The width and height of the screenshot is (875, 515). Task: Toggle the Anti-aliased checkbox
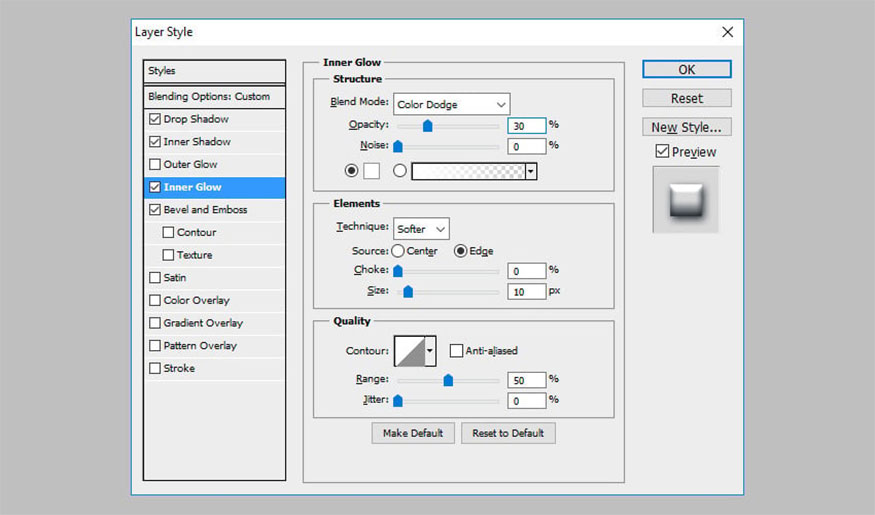456,351
